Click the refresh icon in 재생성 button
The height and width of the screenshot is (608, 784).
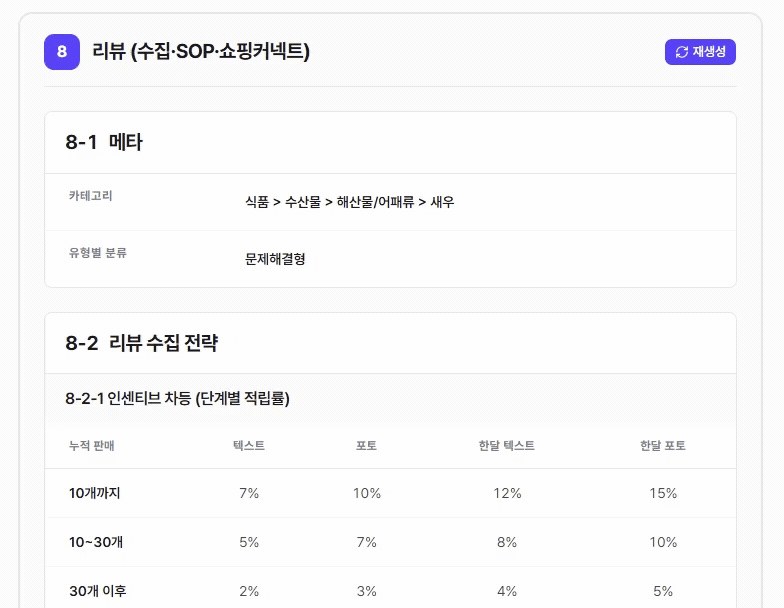tap(682, 52)
